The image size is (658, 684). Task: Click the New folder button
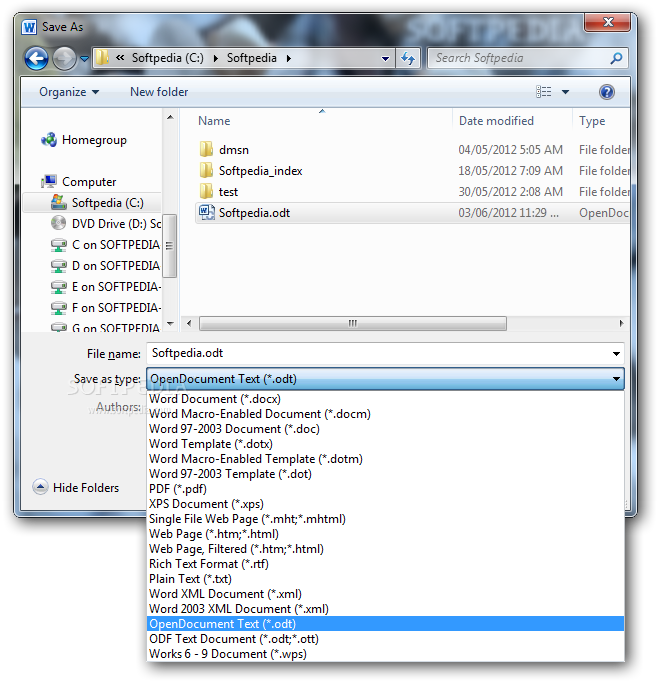coord(159,92)
